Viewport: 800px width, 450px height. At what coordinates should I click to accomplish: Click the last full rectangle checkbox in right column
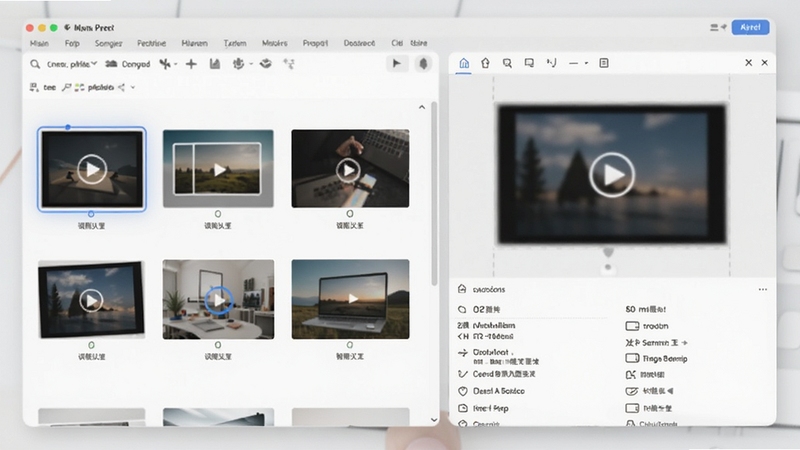(x=632, y=408)
